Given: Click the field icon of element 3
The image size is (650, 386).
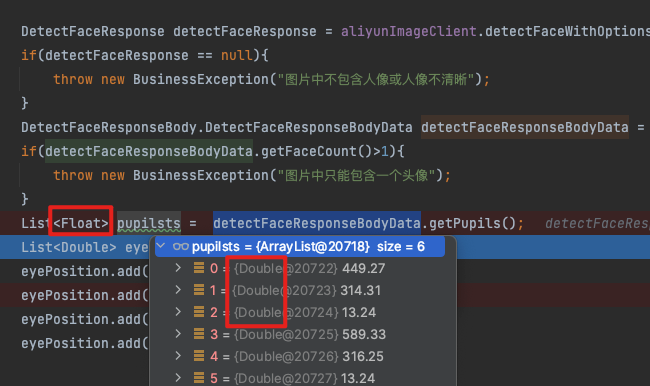Looking at the screenshot, I should [199, 334].
